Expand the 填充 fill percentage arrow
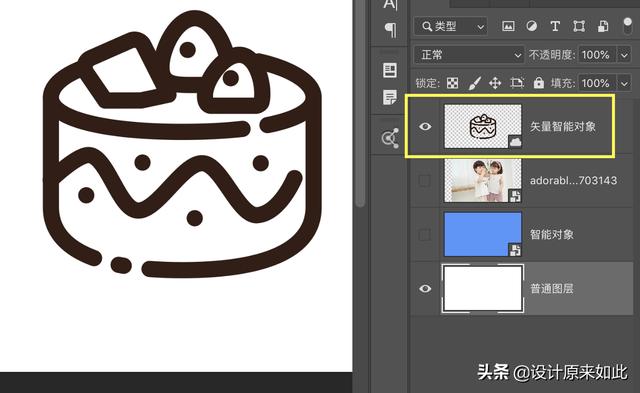The height and width of the screenshot is (393, 640). click(x=624, y=83)
